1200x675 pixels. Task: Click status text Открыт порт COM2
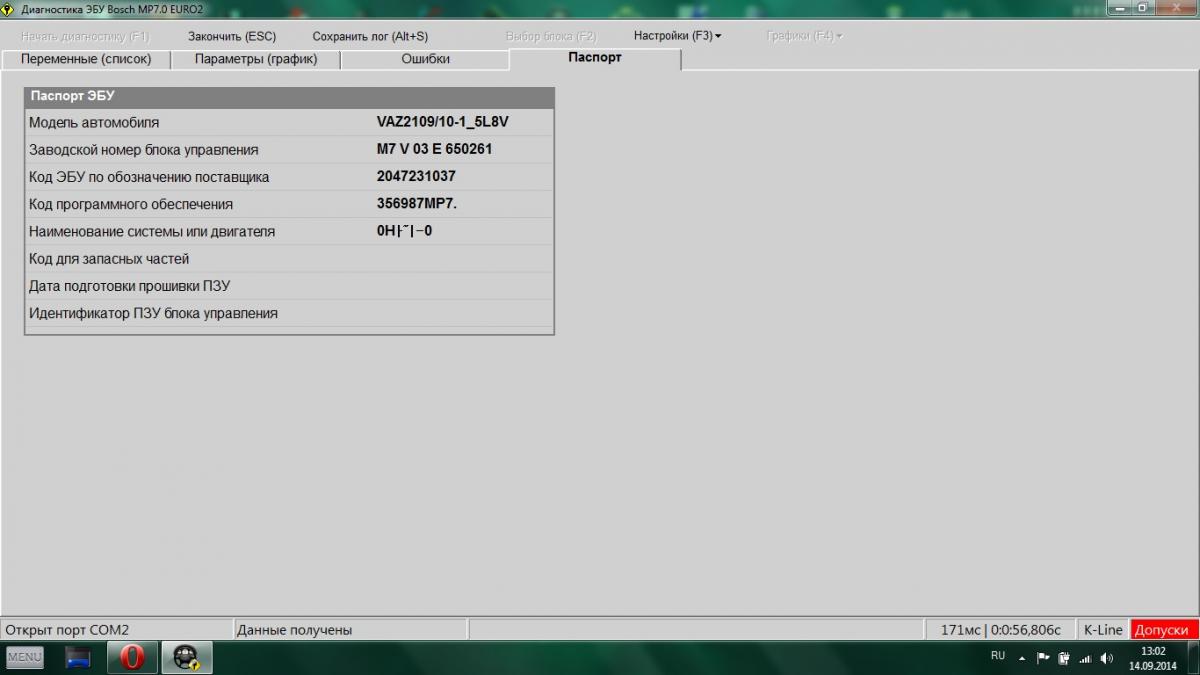[67, 630]
